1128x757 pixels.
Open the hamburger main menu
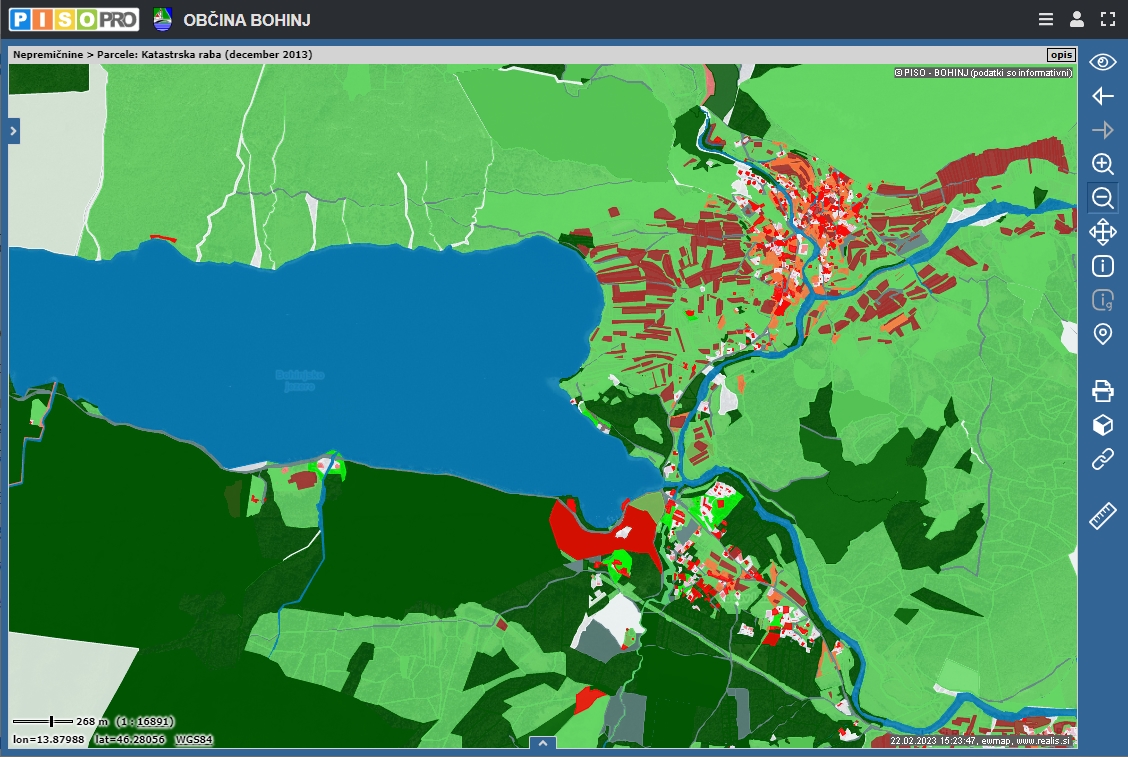1045,19
